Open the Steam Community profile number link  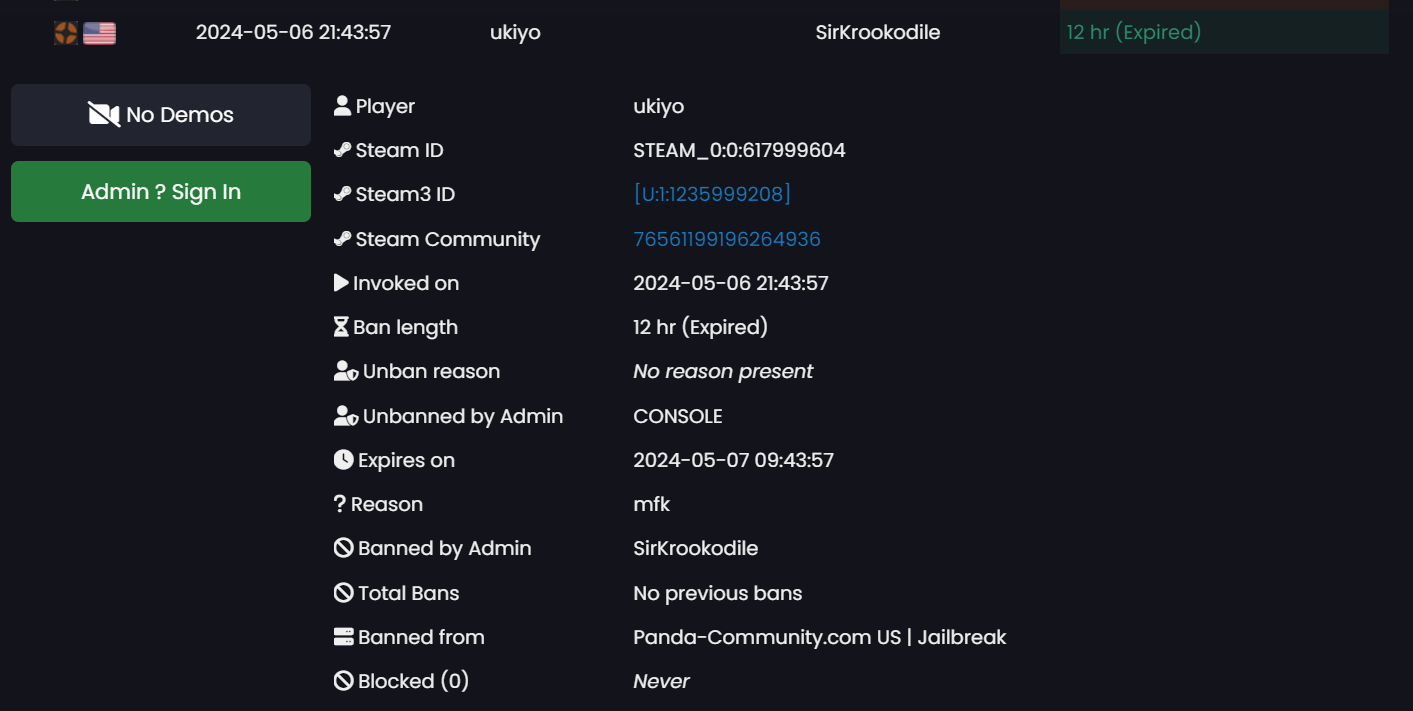tap(727, 239)
